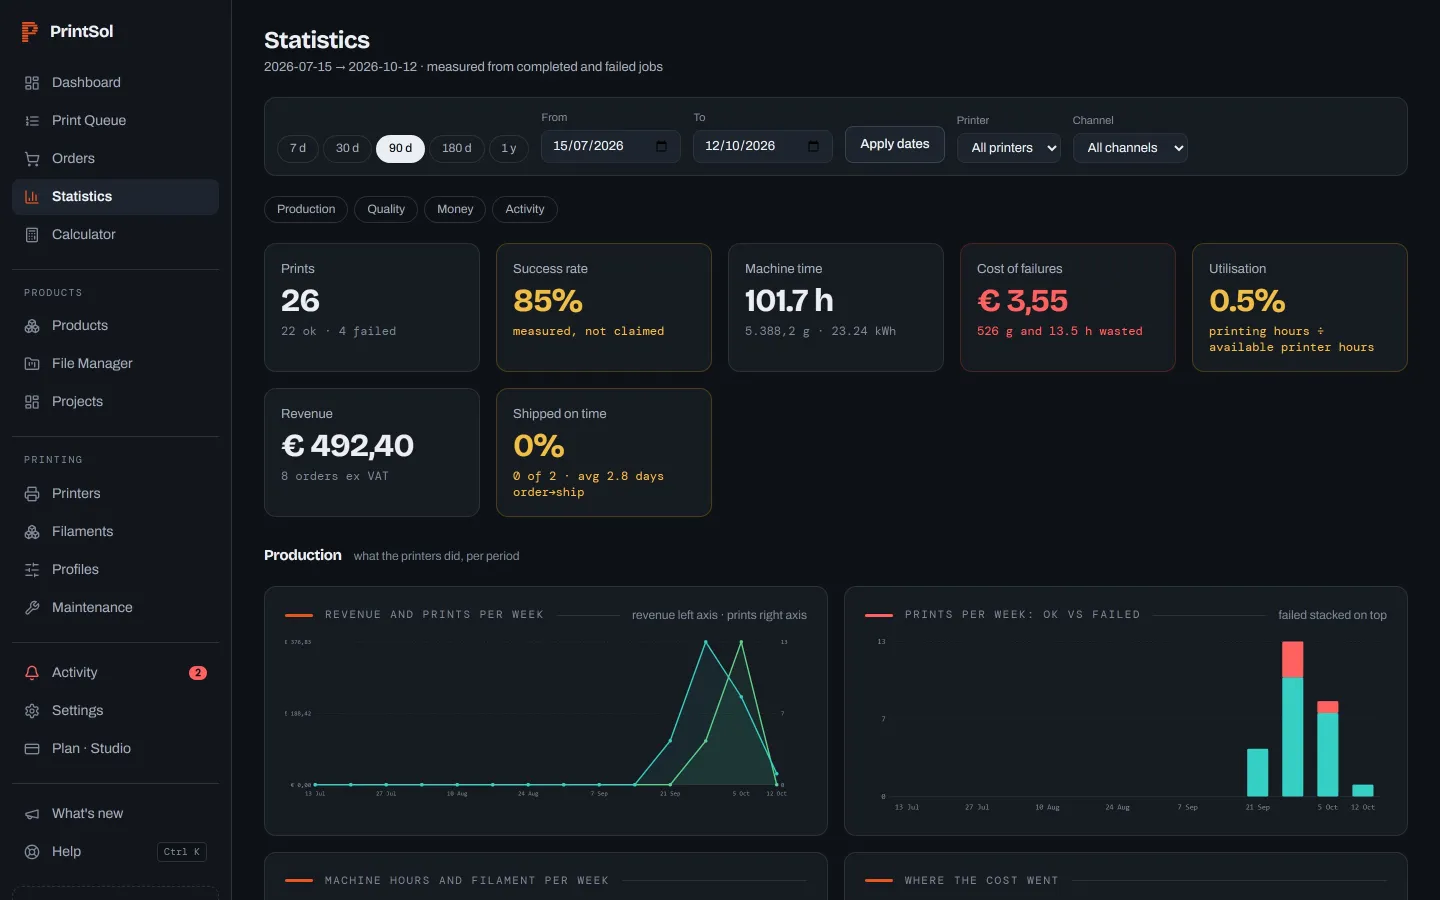Click the Activity badge showing 2
This screenshot has width=1440, height=900.
click(198, 673)
